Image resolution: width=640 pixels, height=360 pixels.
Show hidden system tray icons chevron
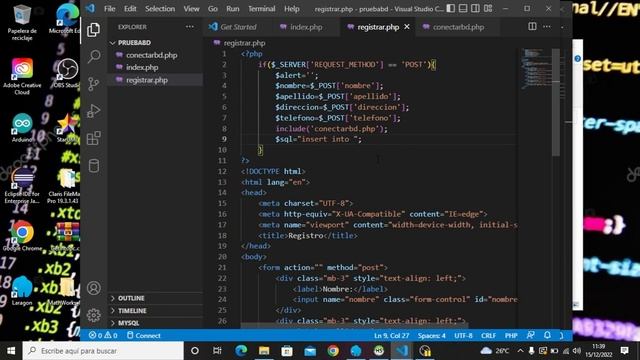(520, 351)
